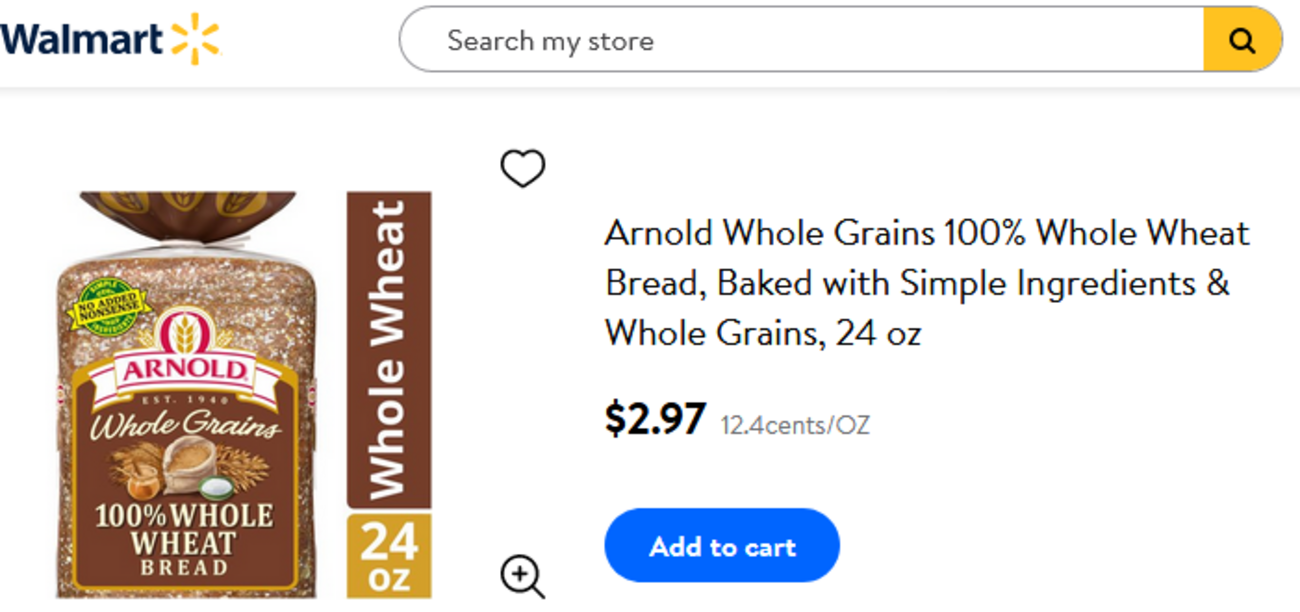1300x612 pixels.
Task: Click the flour and grains illustration on package
Action: (188, 468)
